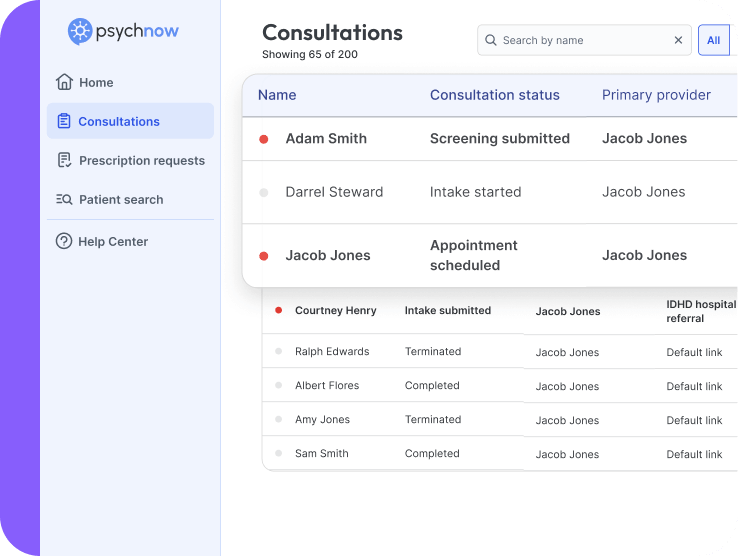Click the red dot beside Jacob Jones row
The image size is (738, 556).
[x=264, y=256]
